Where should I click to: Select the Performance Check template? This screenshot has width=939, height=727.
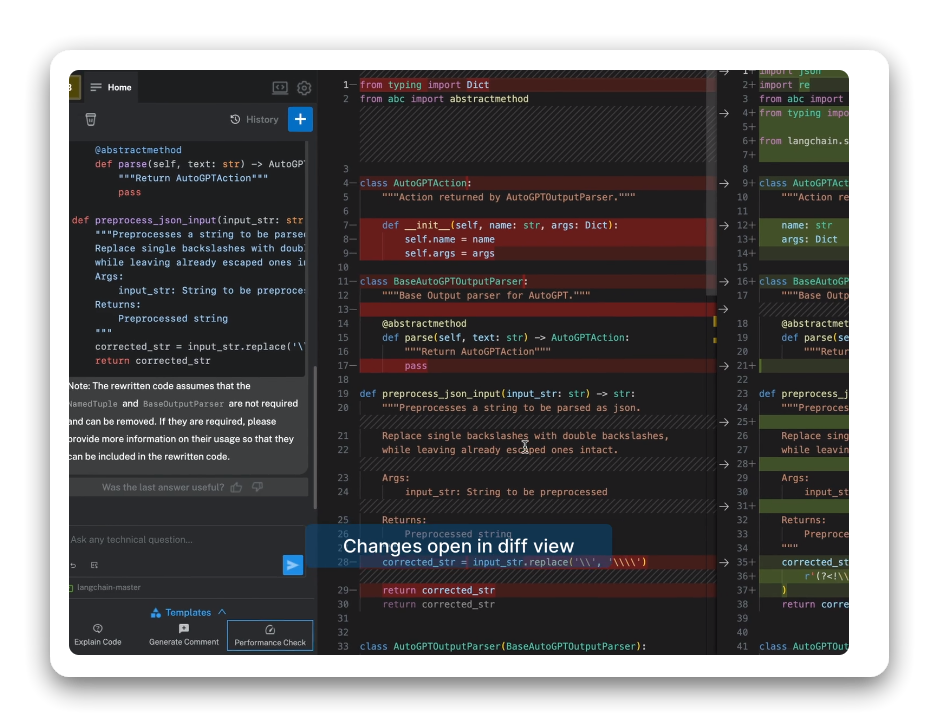pos(270,635)
